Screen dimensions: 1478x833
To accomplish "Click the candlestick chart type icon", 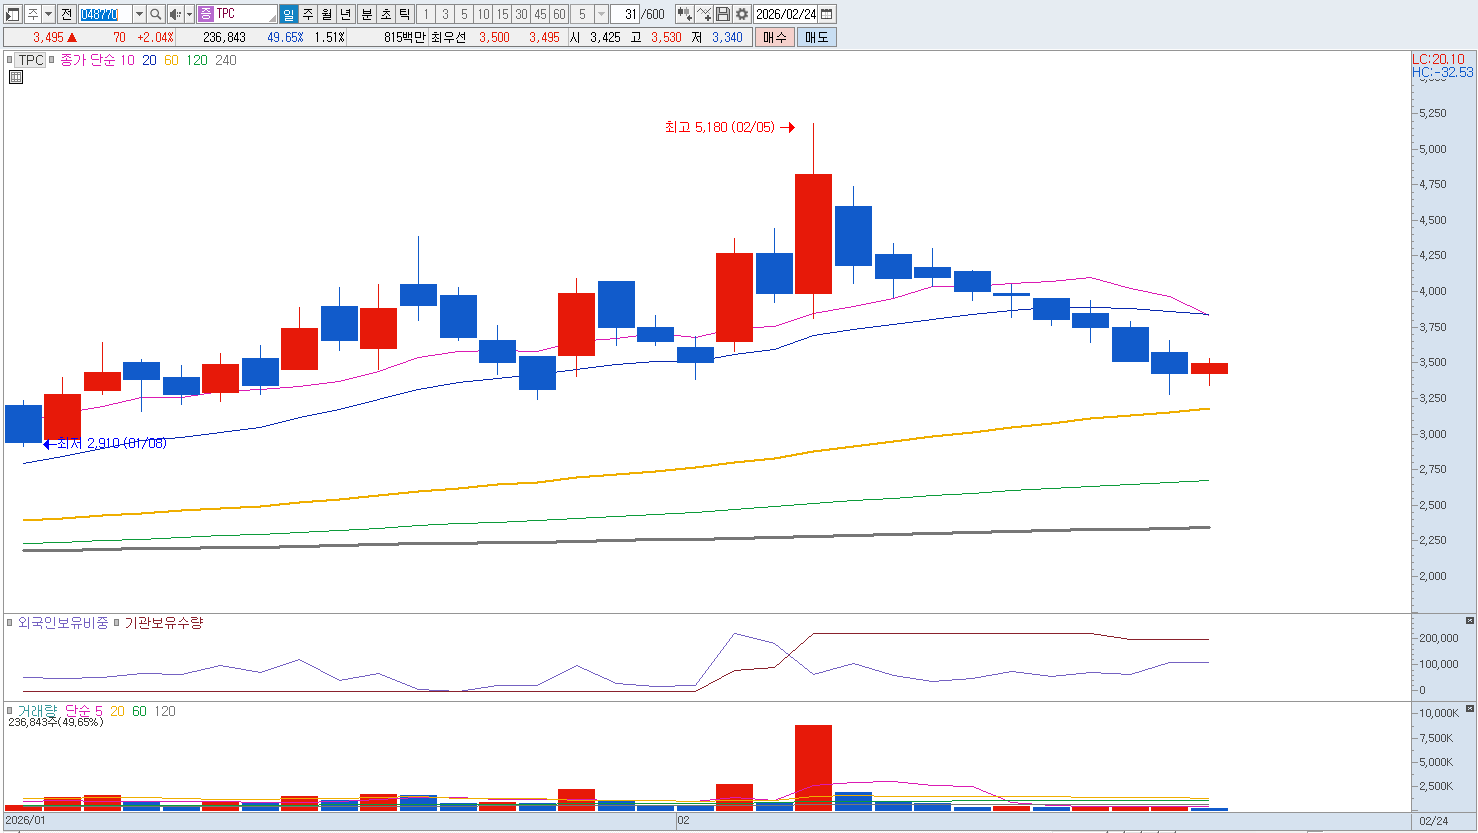I will pos(684,14).
